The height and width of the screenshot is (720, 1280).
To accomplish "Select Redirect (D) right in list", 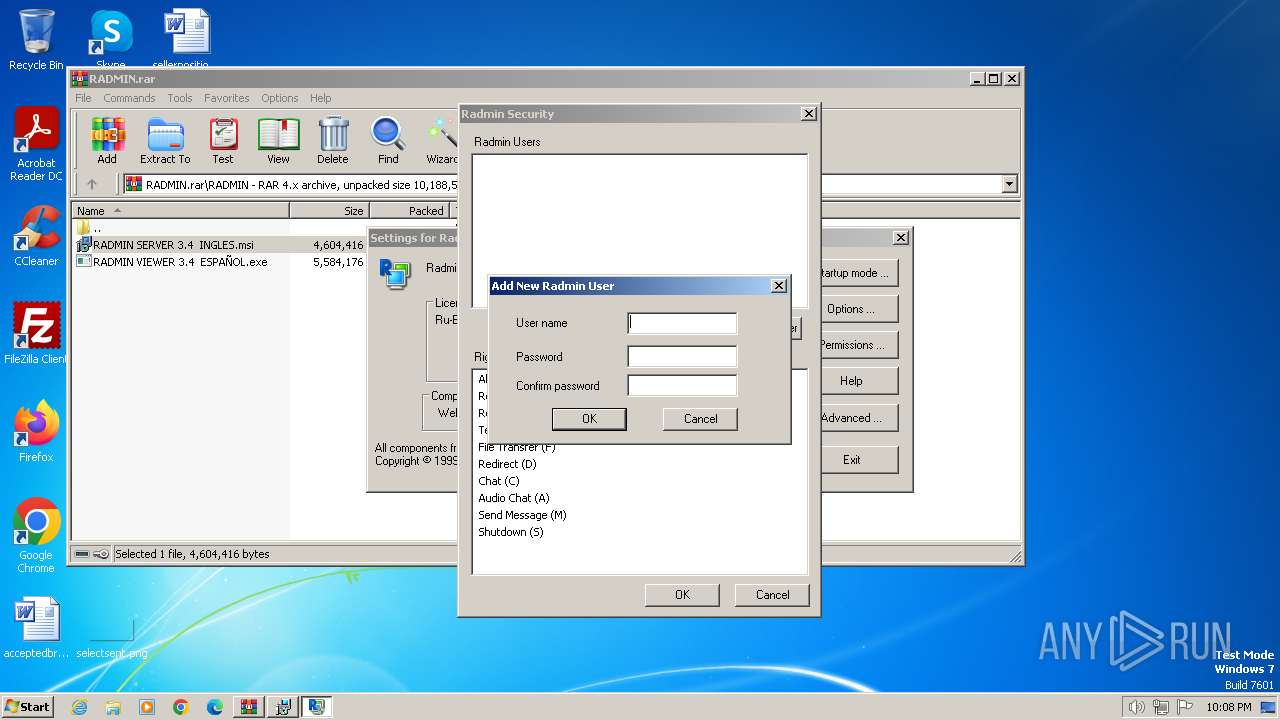I will [507, 464].
